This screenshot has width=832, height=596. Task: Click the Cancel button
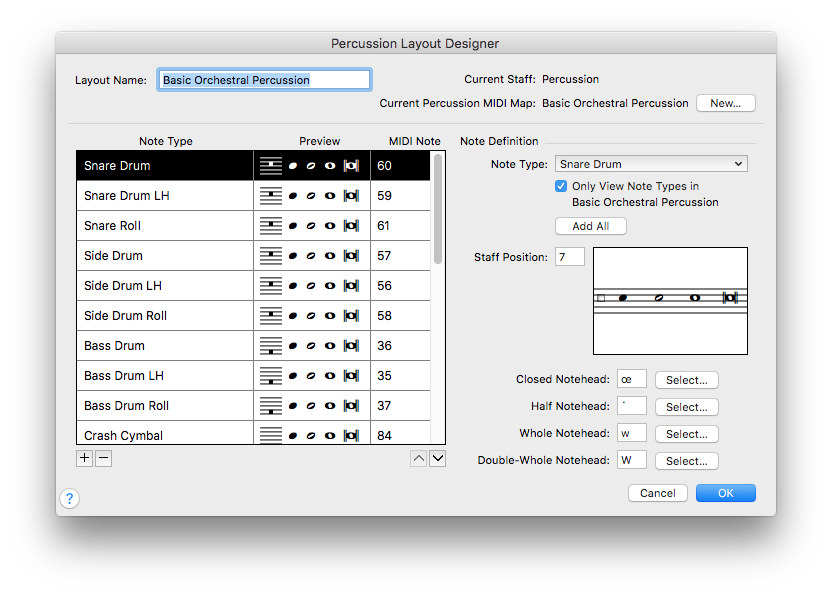point(657,493)
